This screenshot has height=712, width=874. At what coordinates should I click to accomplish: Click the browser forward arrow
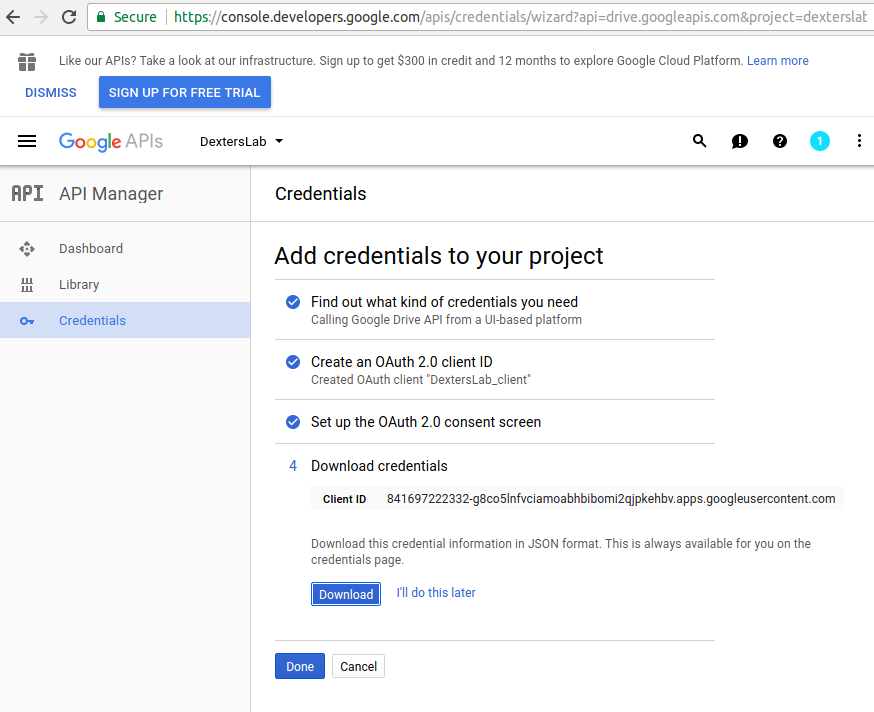point(41,17)
